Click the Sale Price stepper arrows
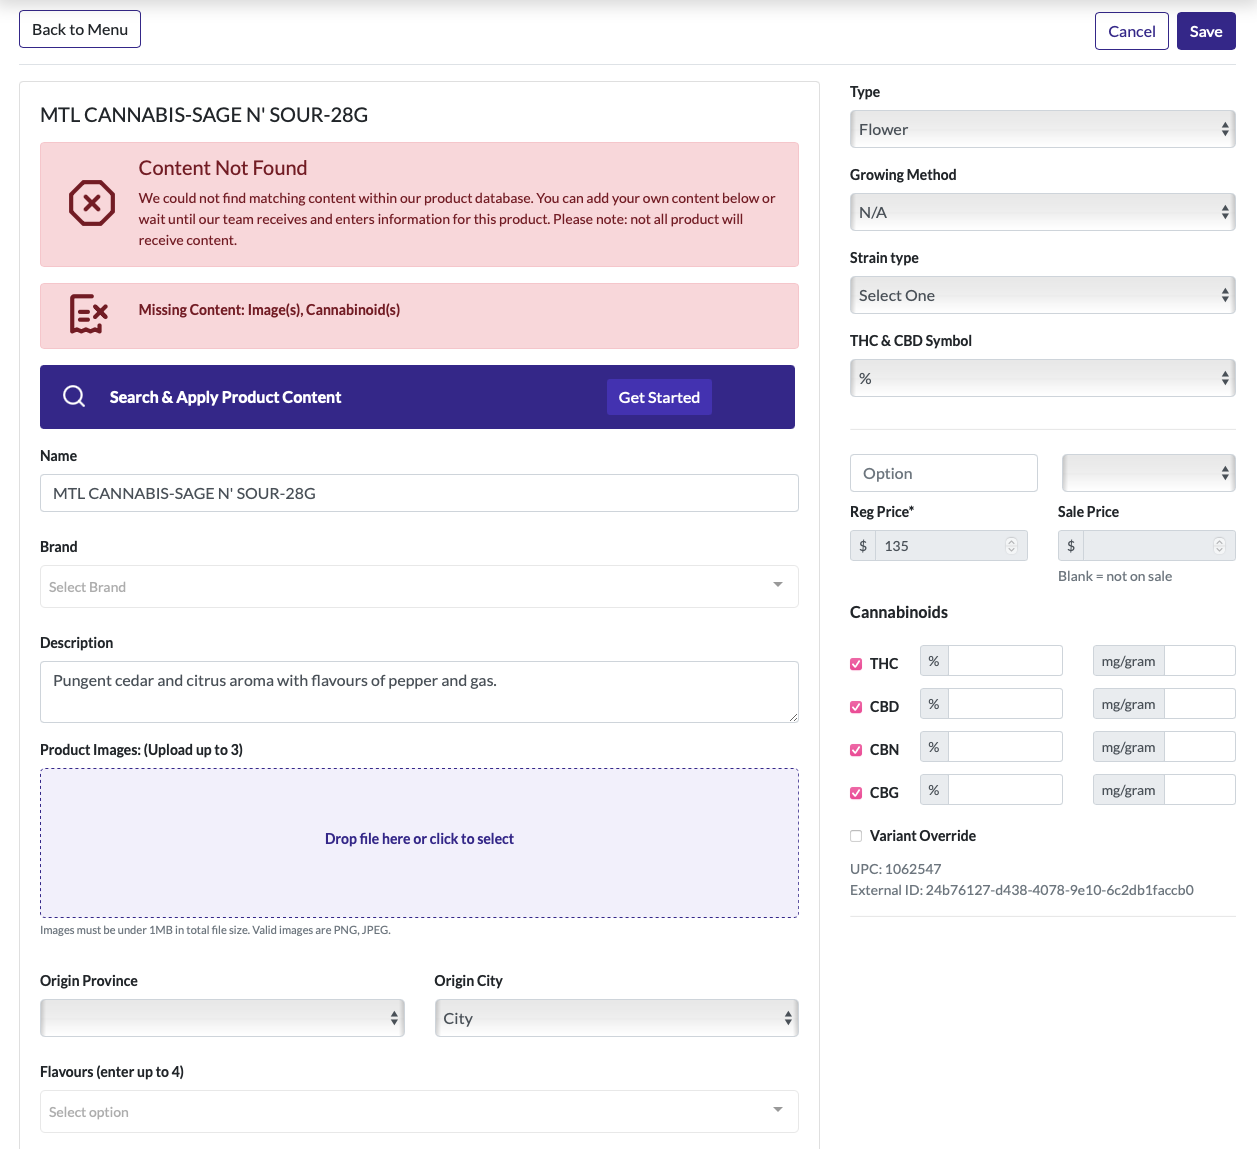 point(1219,546)
